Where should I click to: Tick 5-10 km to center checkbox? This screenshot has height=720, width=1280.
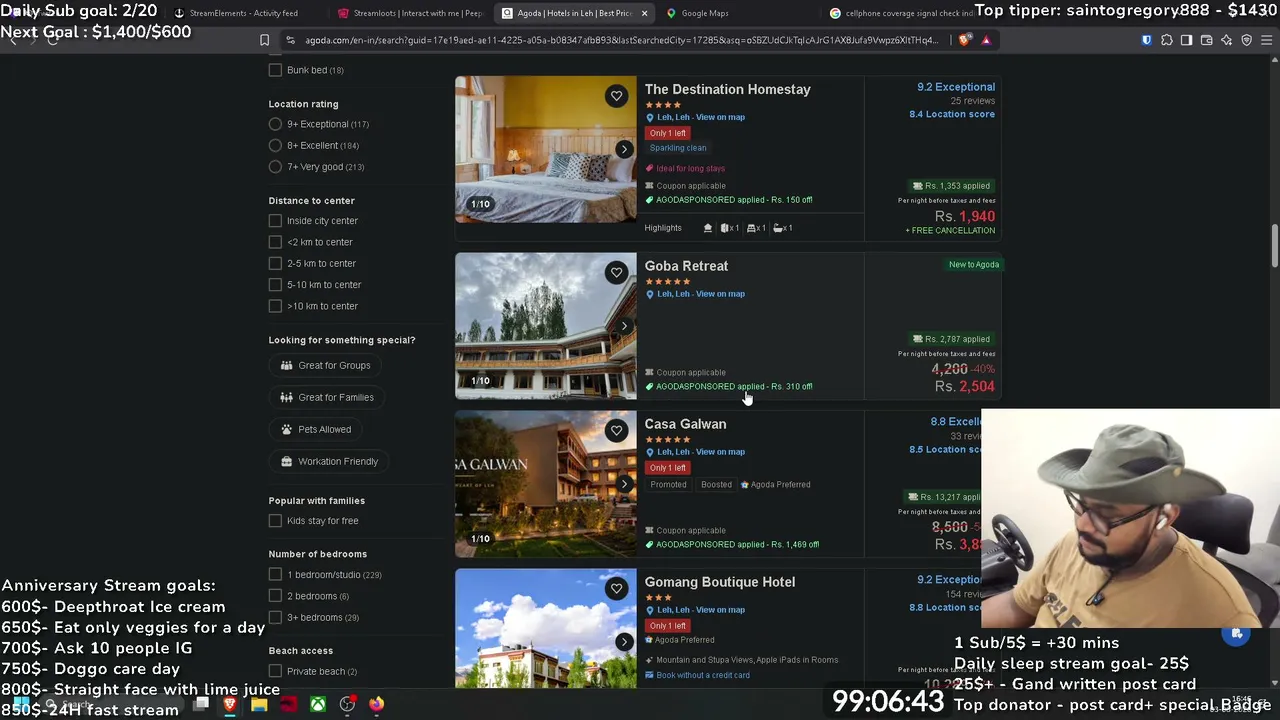[275, 285]
